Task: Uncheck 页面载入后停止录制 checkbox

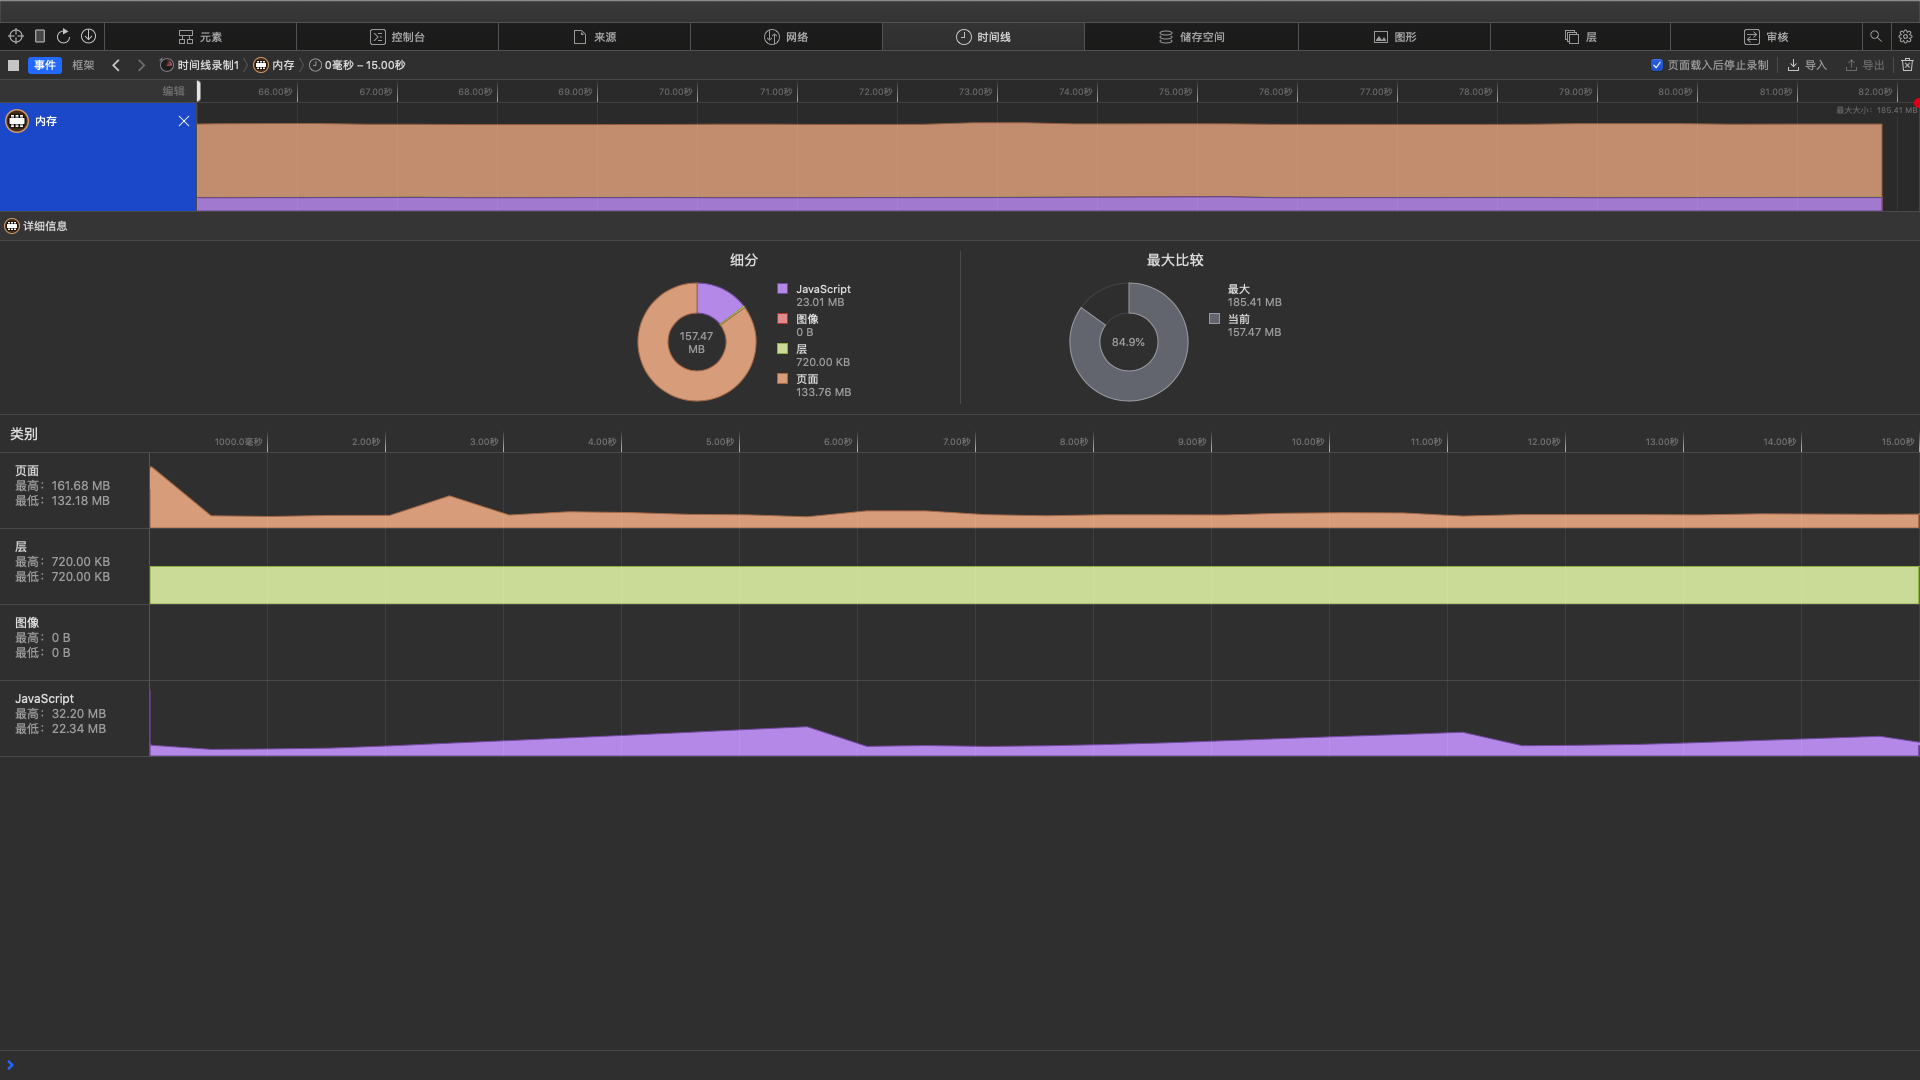Action: [1657, 65]
